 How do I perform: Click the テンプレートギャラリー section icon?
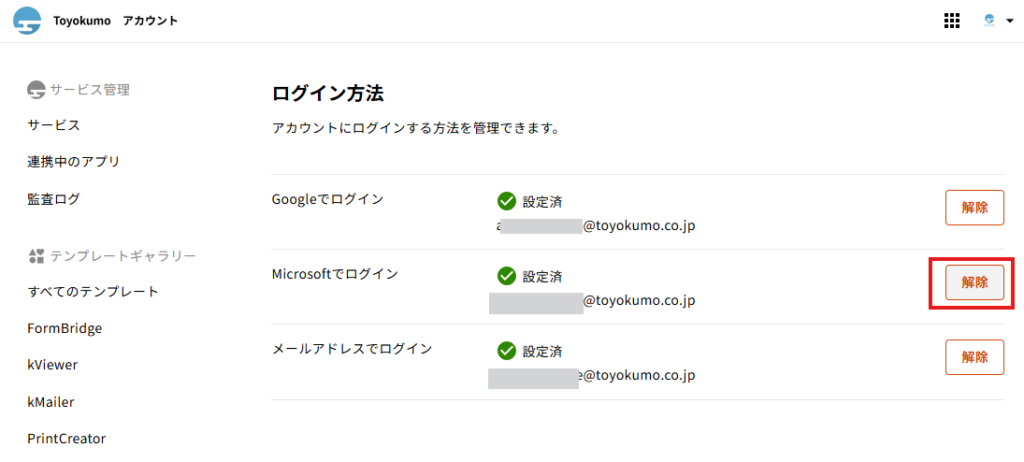point(37,256)
